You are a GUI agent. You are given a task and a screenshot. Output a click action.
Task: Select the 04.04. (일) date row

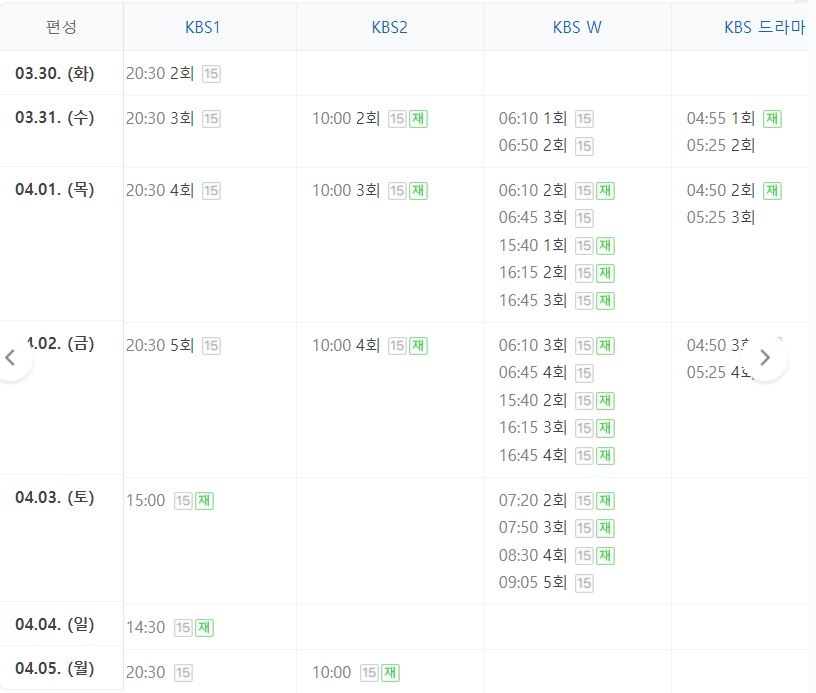[x=55, y=624]
